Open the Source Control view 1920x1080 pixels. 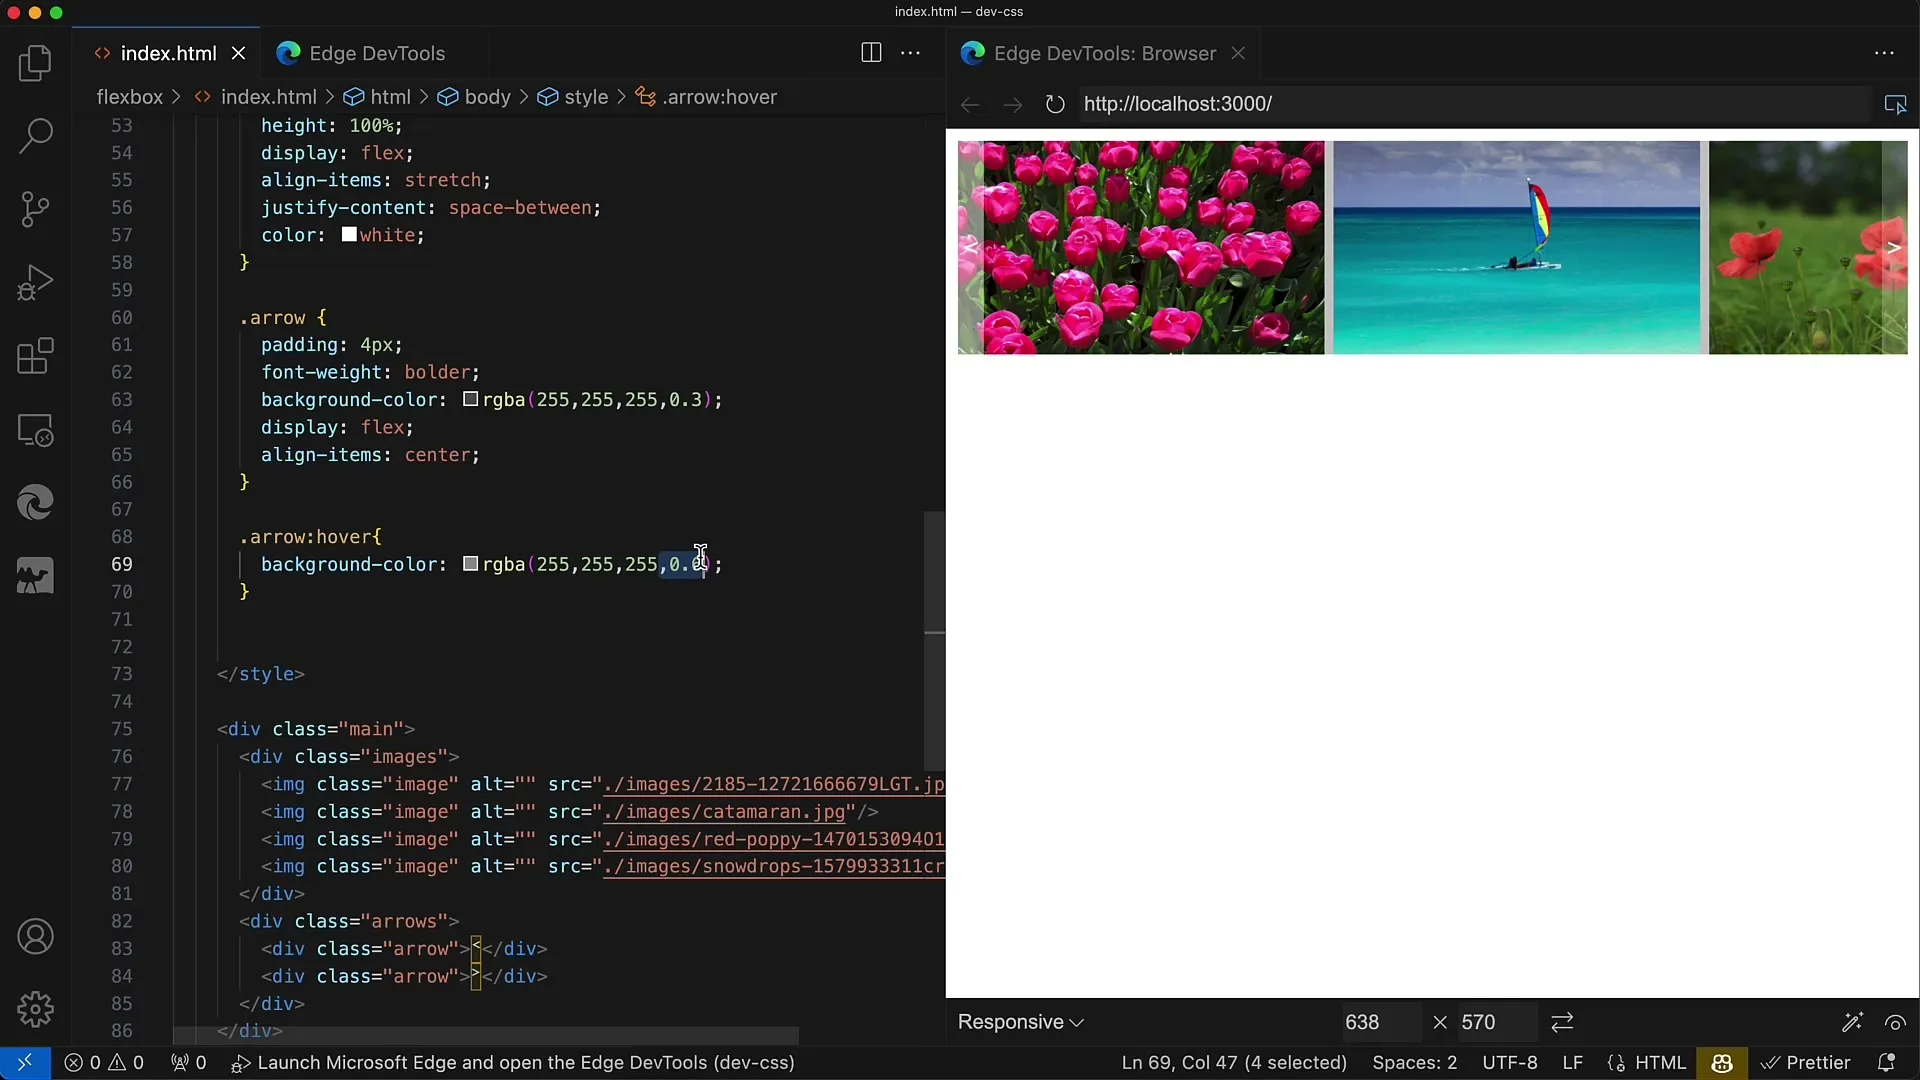coord(36,209)
